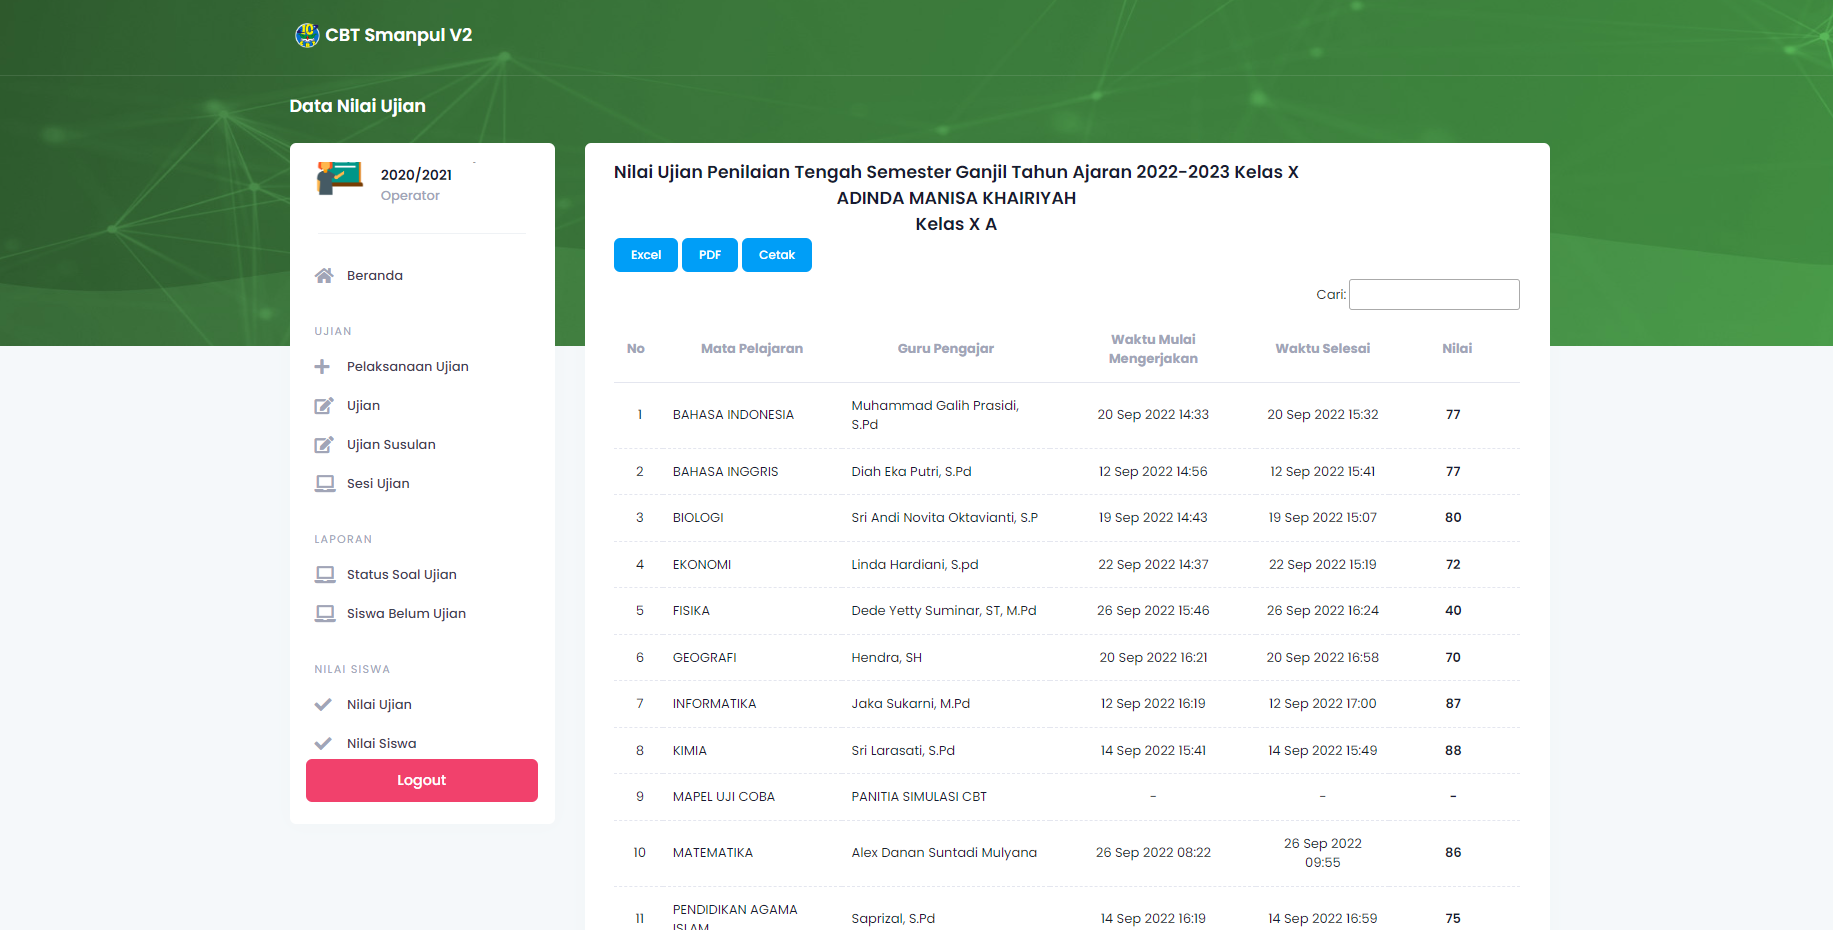Viewport: 1833px width, 930px height.
Task: Click the laptop icon beside Siswa Belum Ujian
Action: click(325, 614)
